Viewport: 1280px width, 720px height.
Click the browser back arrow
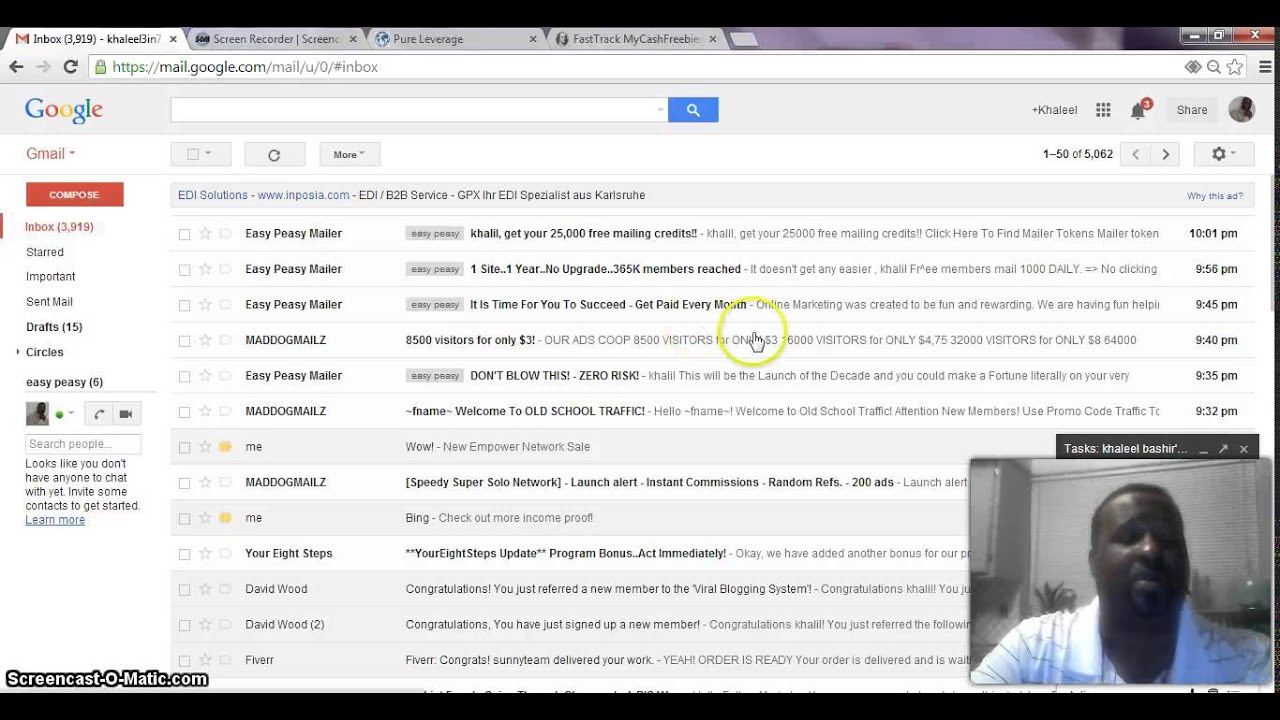pos(16,67)
